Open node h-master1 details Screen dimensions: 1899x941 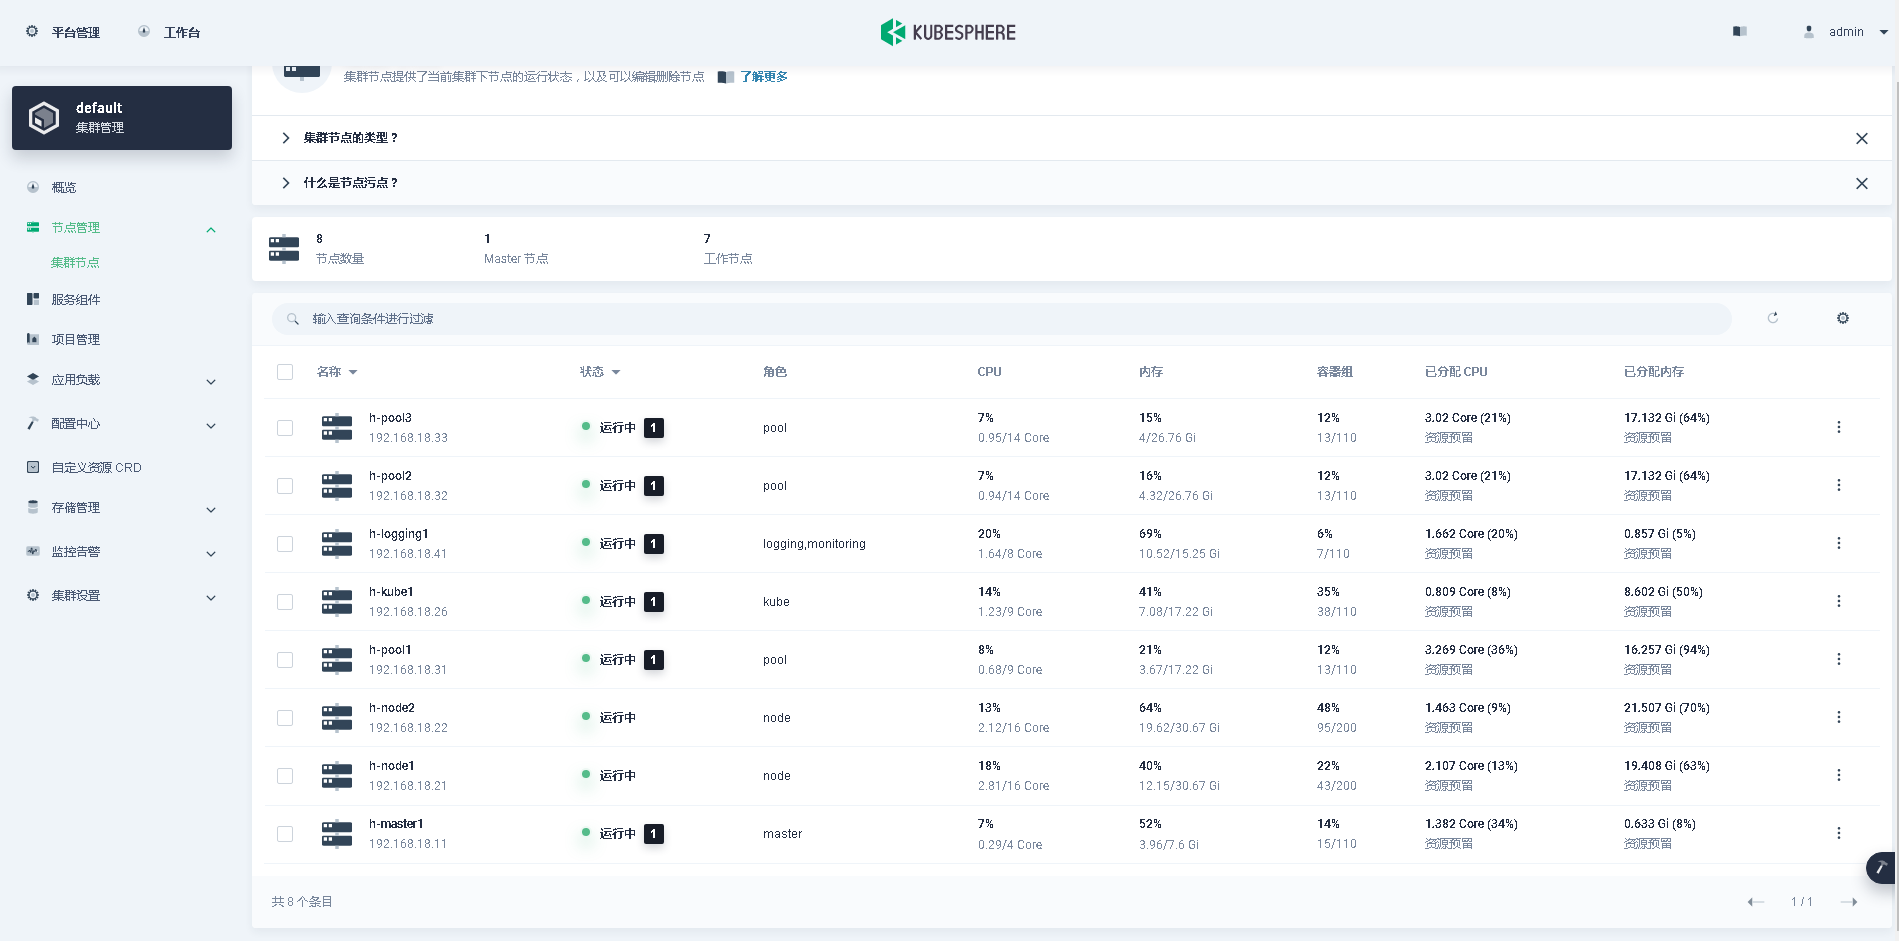coord(396,824)
